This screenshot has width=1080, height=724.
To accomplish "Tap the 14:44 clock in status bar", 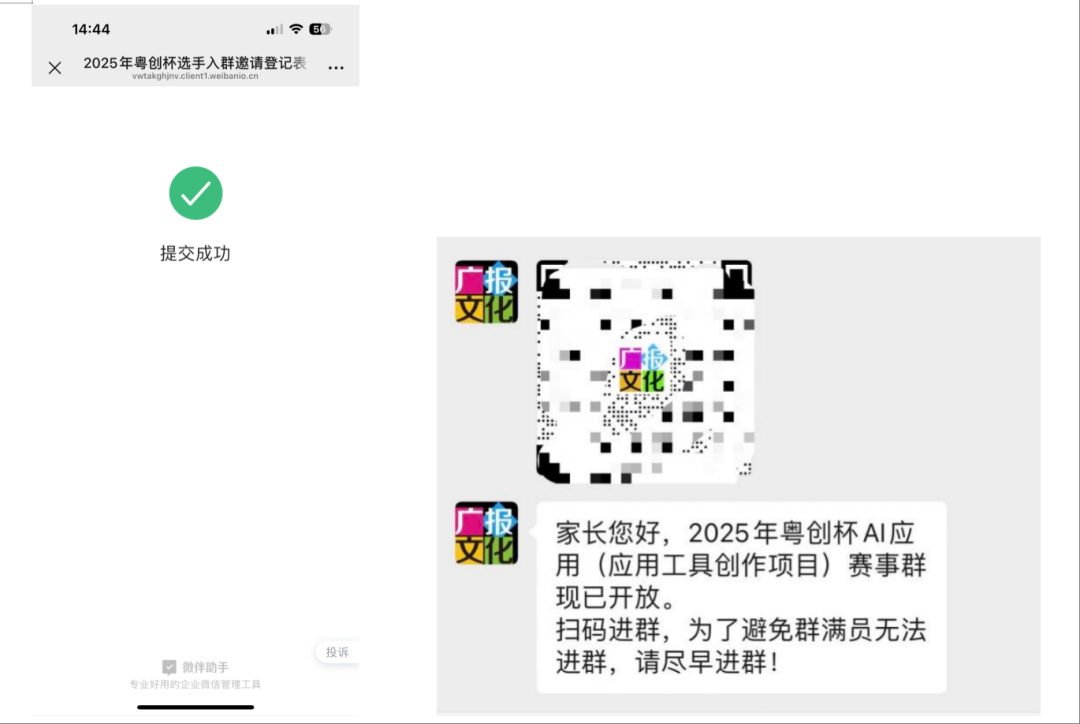I will tap(91, 29).
